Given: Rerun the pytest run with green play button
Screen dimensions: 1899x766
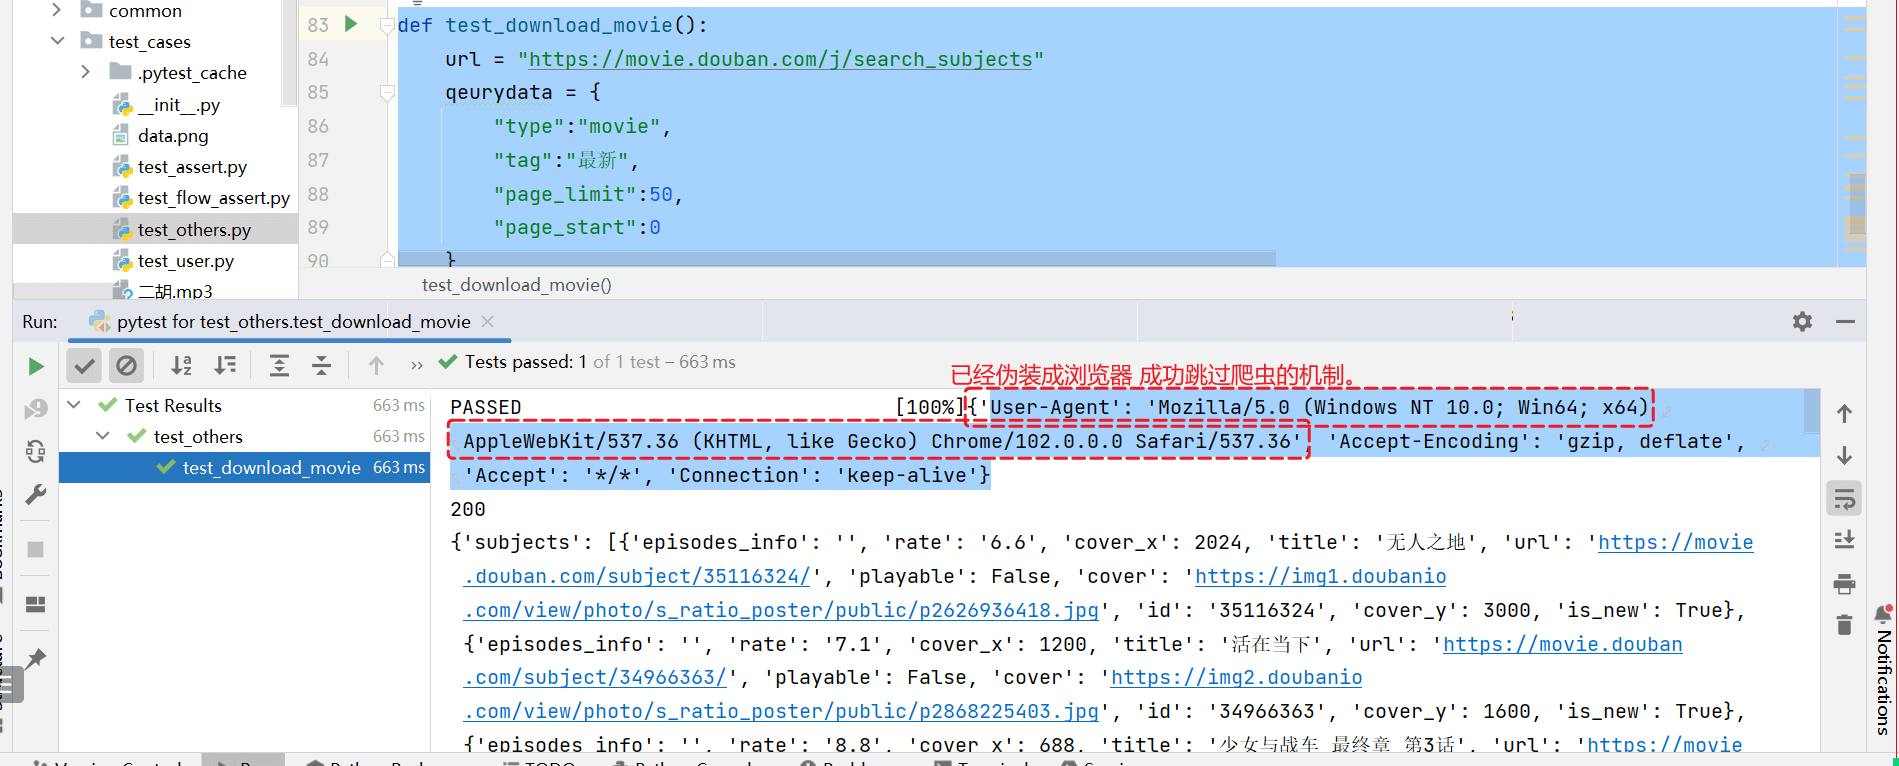Looking at the screenshot, I should (x=36, y=366).
